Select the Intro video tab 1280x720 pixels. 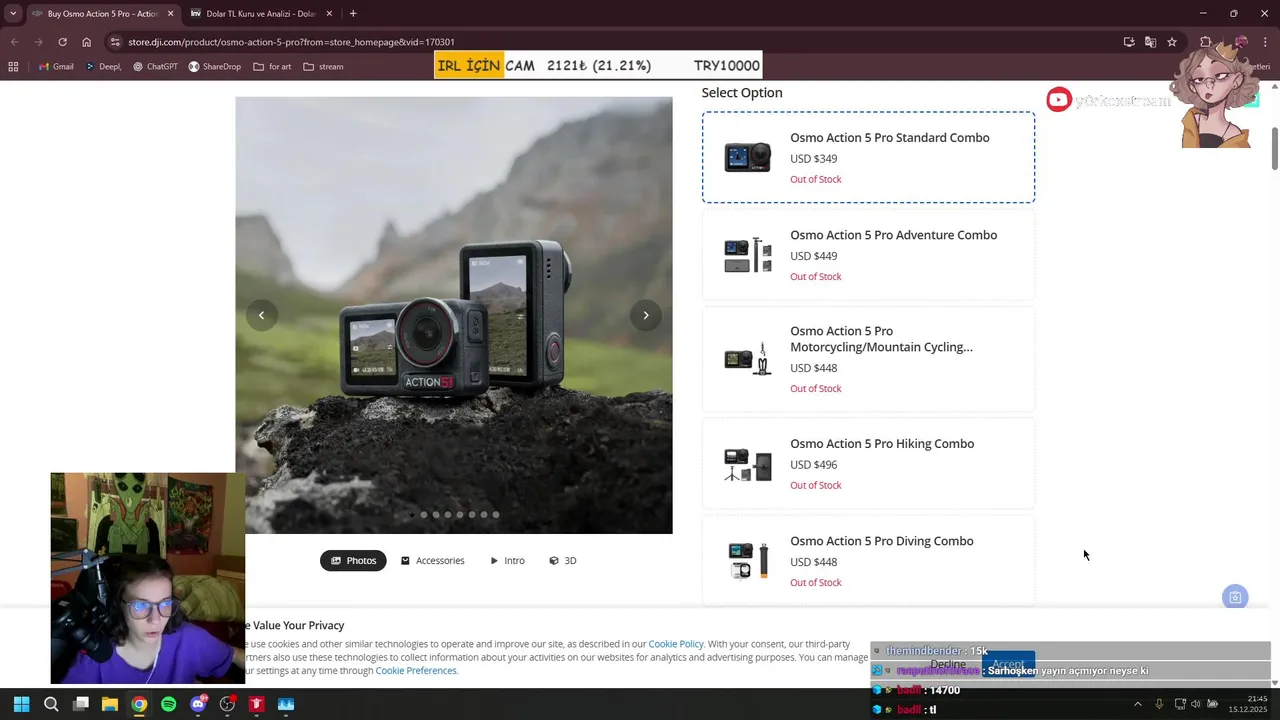click(507, 561)
